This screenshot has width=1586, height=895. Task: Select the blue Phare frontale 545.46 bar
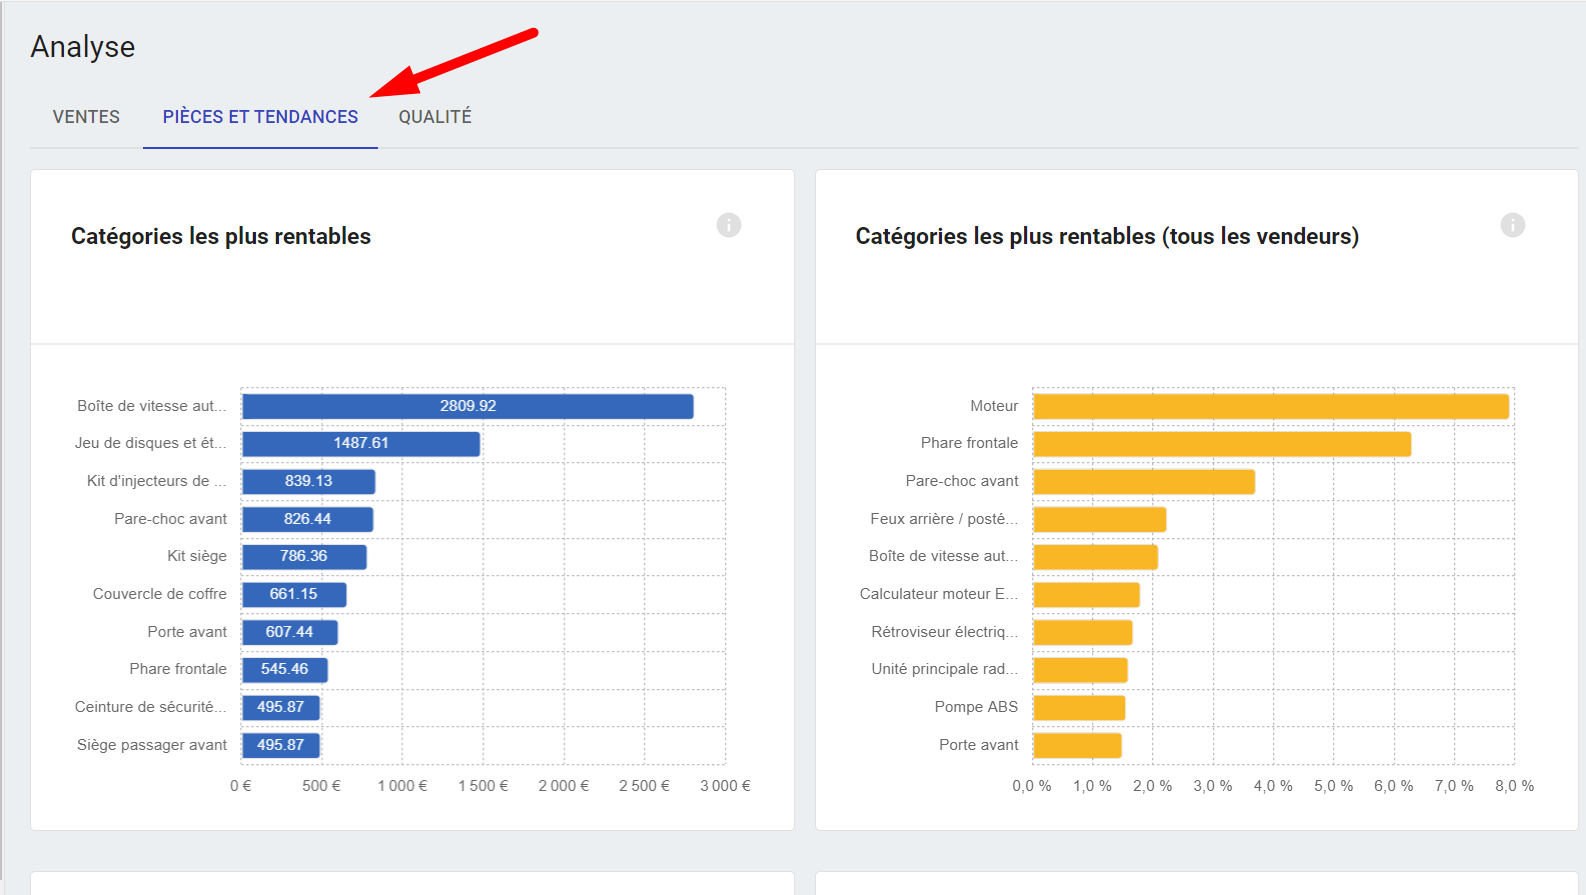[285, 670]
